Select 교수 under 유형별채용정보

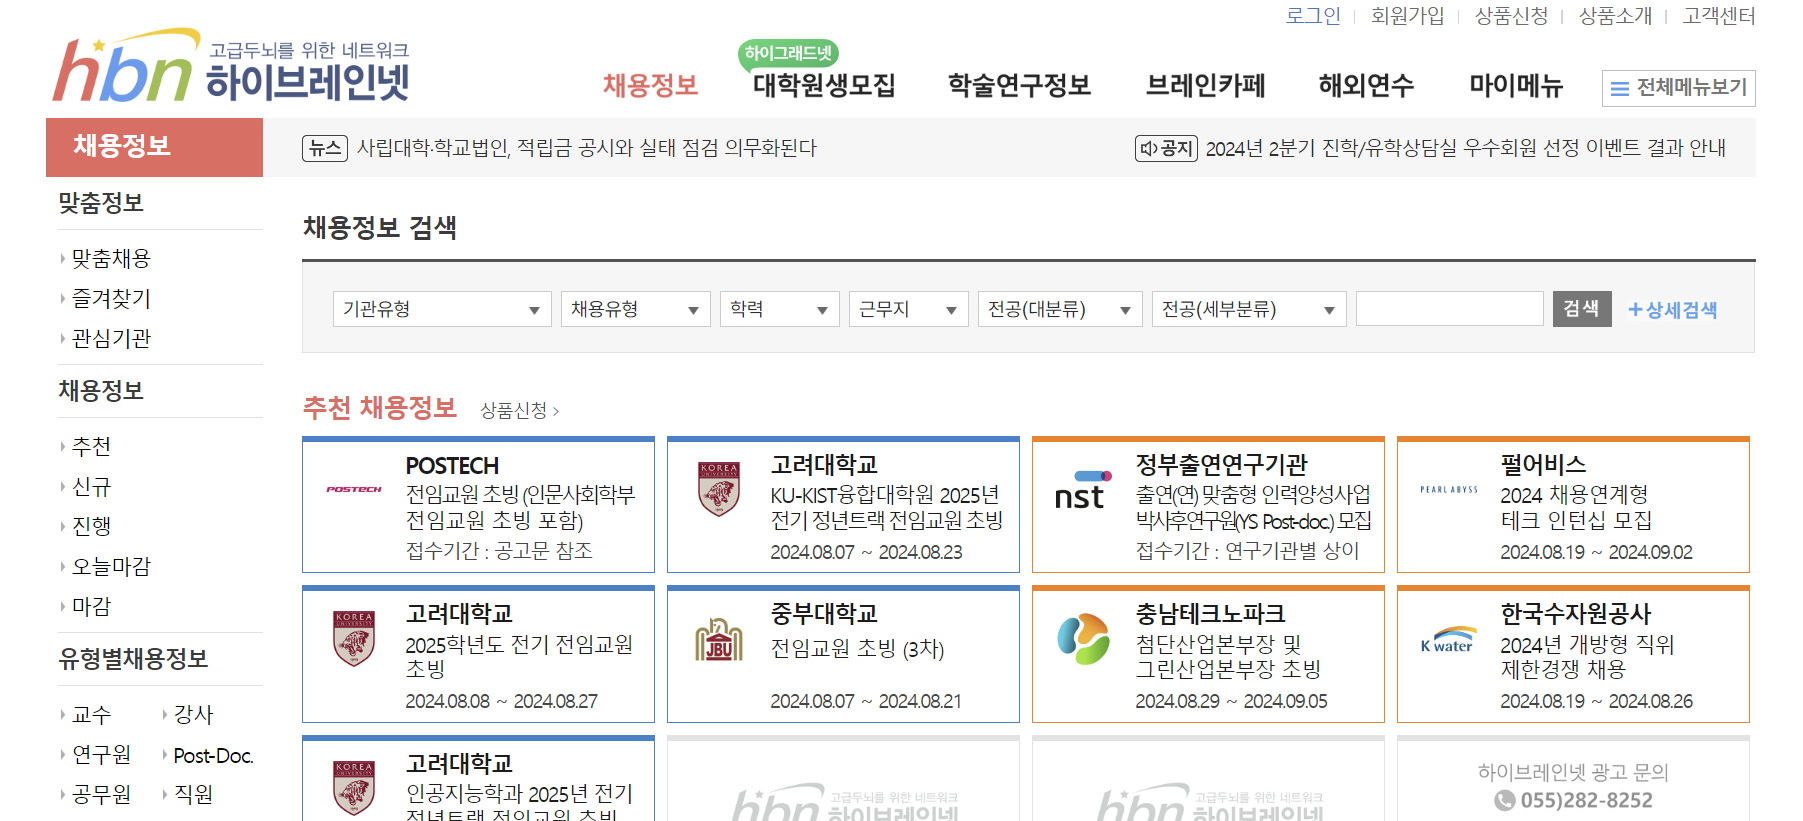91,715
